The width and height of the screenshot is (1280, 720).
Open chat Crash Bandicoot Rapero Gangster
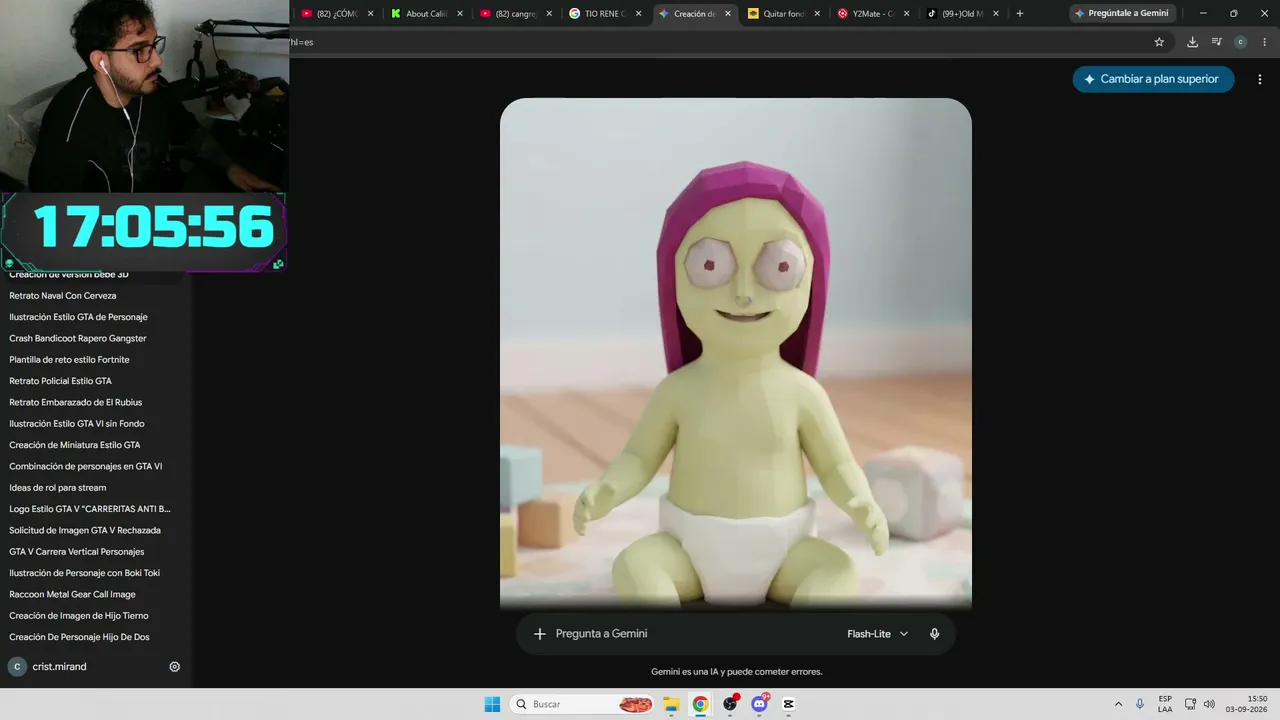pyautogui.click(x=78, y=338)
